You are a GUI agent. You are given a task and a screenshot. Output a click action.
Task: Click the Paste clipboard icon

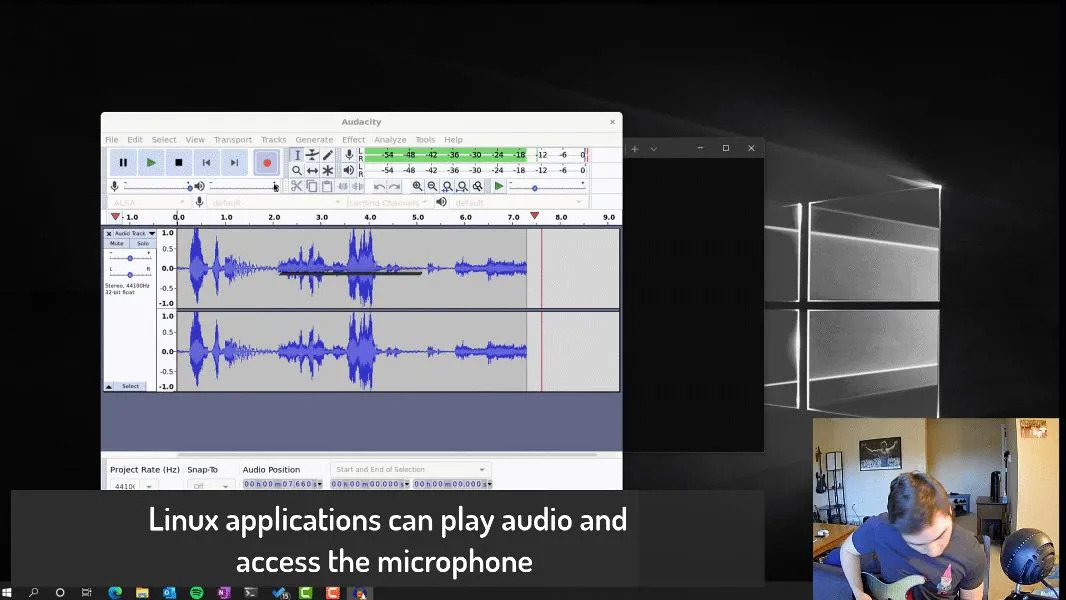click(327, 186)
